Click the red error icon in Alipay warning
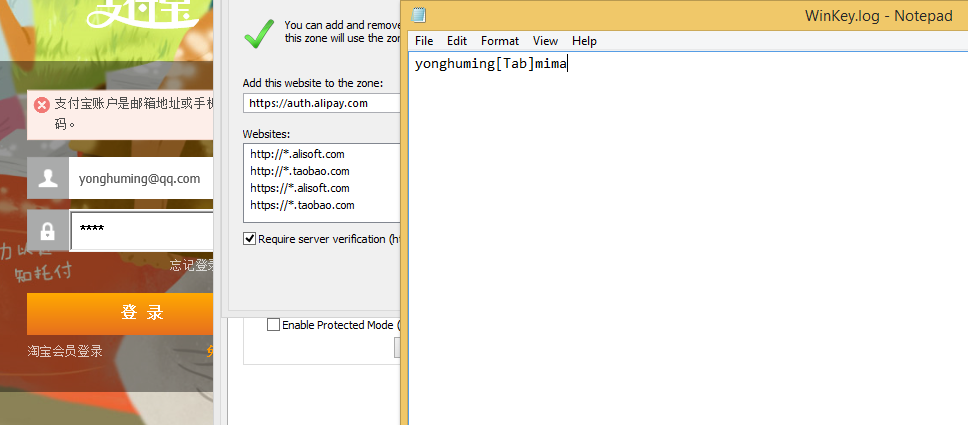Image resolution: width=968 pixels, height=425 pixels. coord(41,105)
